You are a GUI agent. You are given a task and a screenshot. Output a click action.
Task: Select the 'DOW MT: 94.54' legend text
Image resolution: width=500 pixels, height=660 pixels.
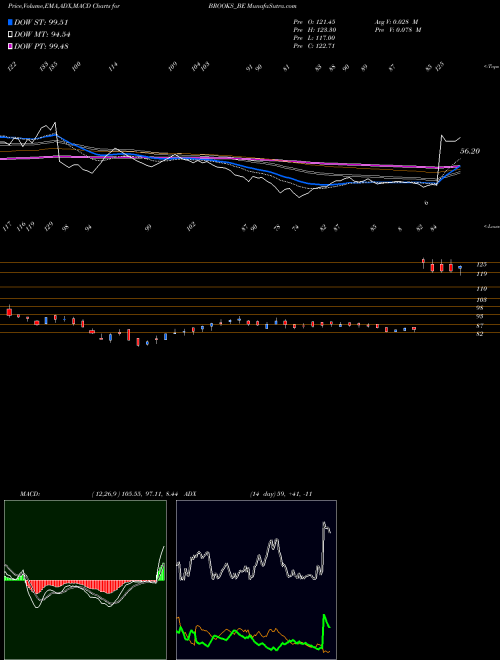coord(42,35)
